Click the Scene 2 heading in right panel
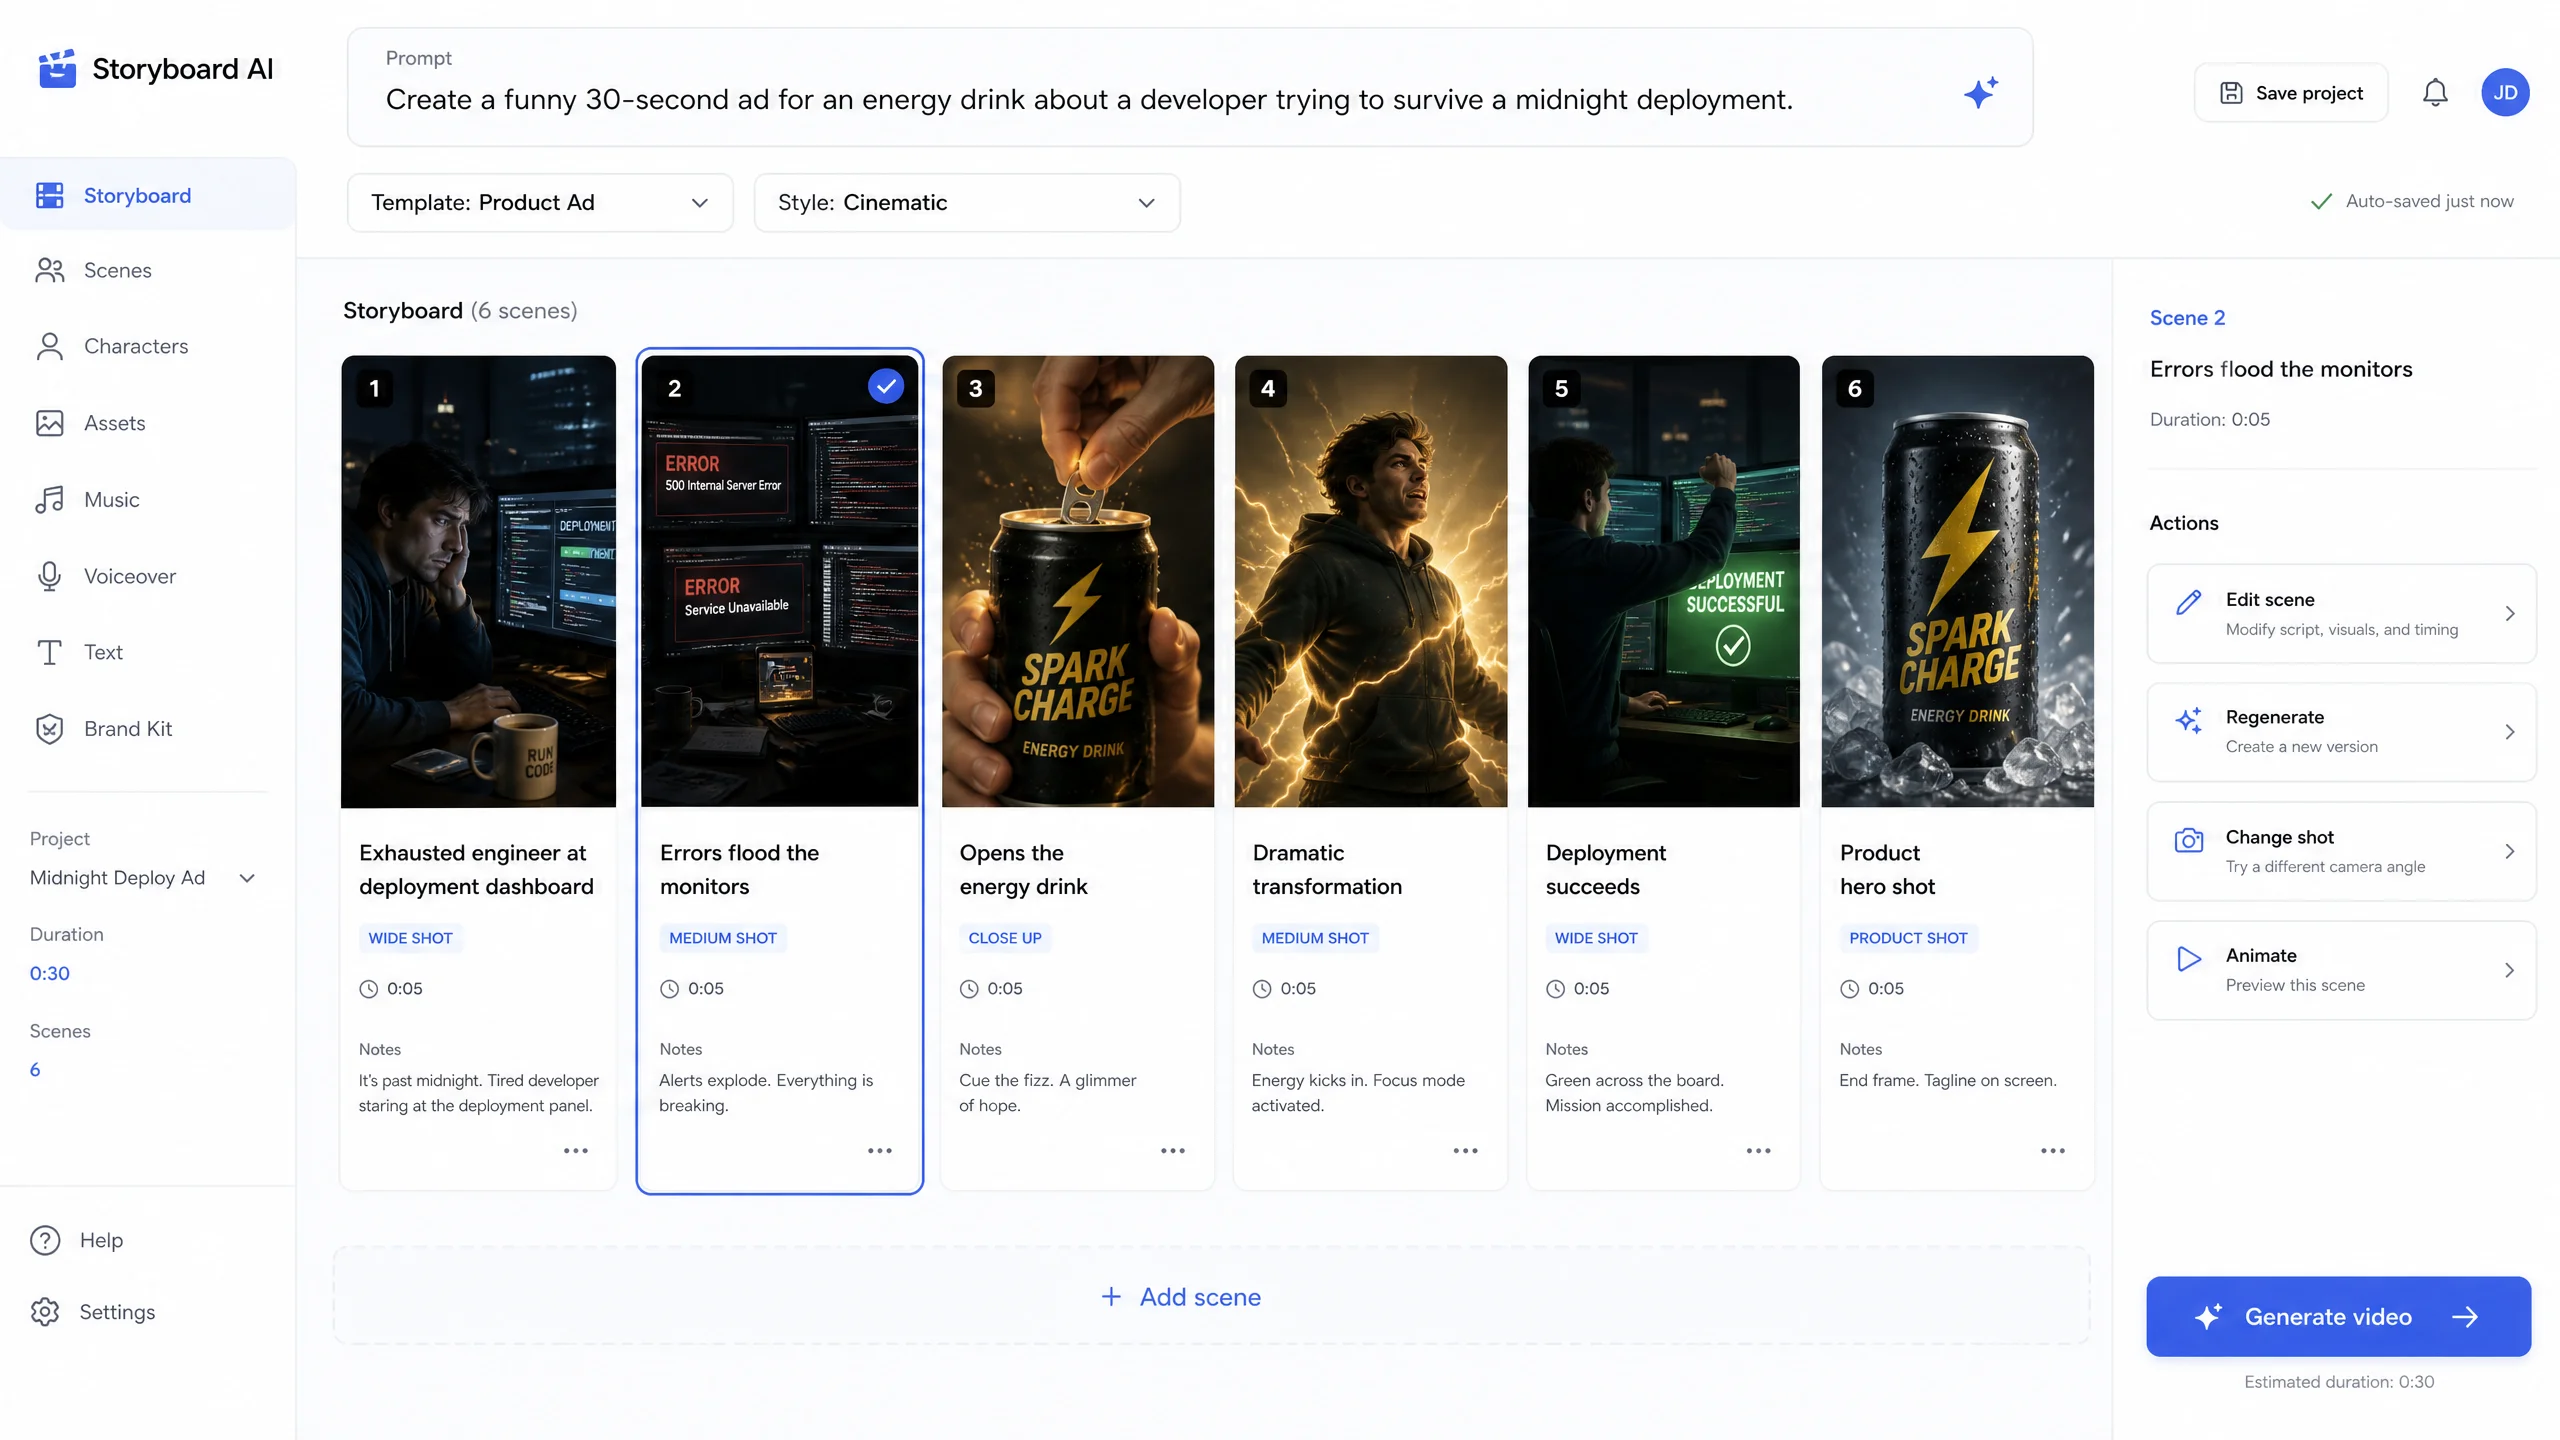The width and height of the screenshot is (2560, 1440). (x=2187, y=318)
